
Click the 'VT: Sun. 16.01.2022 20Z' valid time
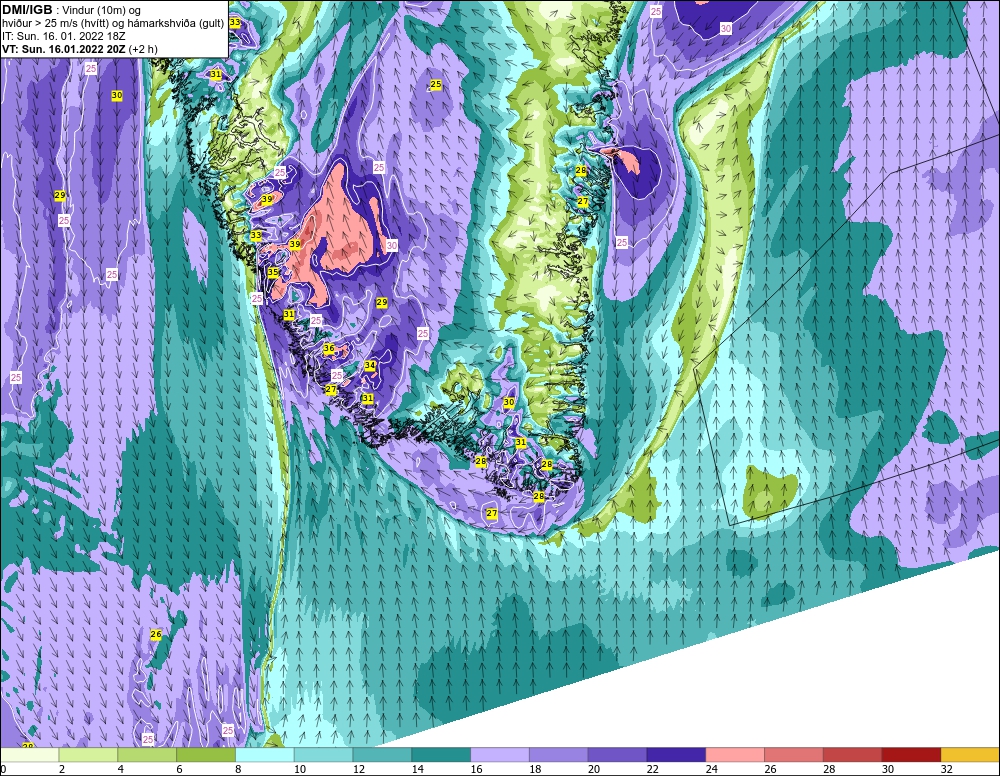(64, 49)
